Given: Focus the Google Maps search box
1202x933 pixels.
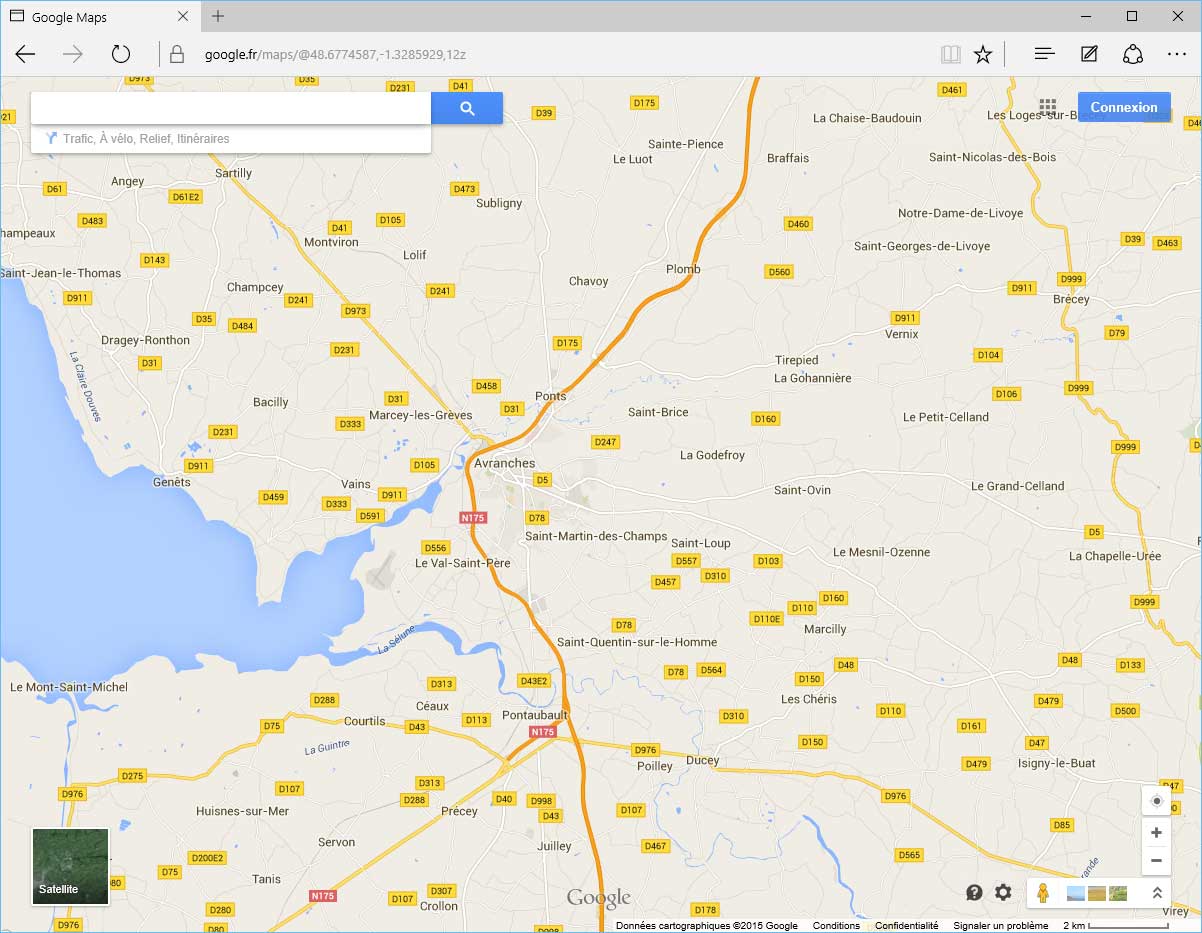Looking at the screenshot, I should tap(231, 108).
